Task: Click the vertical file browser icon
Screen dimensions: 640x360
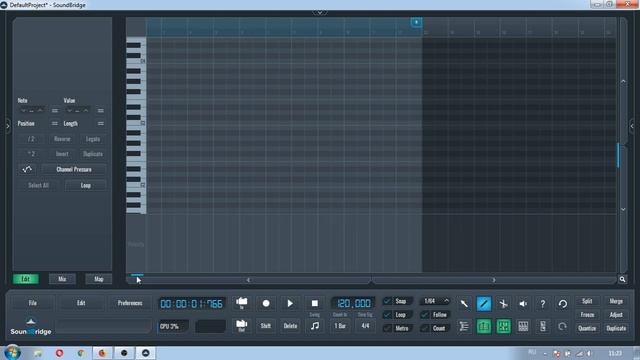Action: [542, 326]
